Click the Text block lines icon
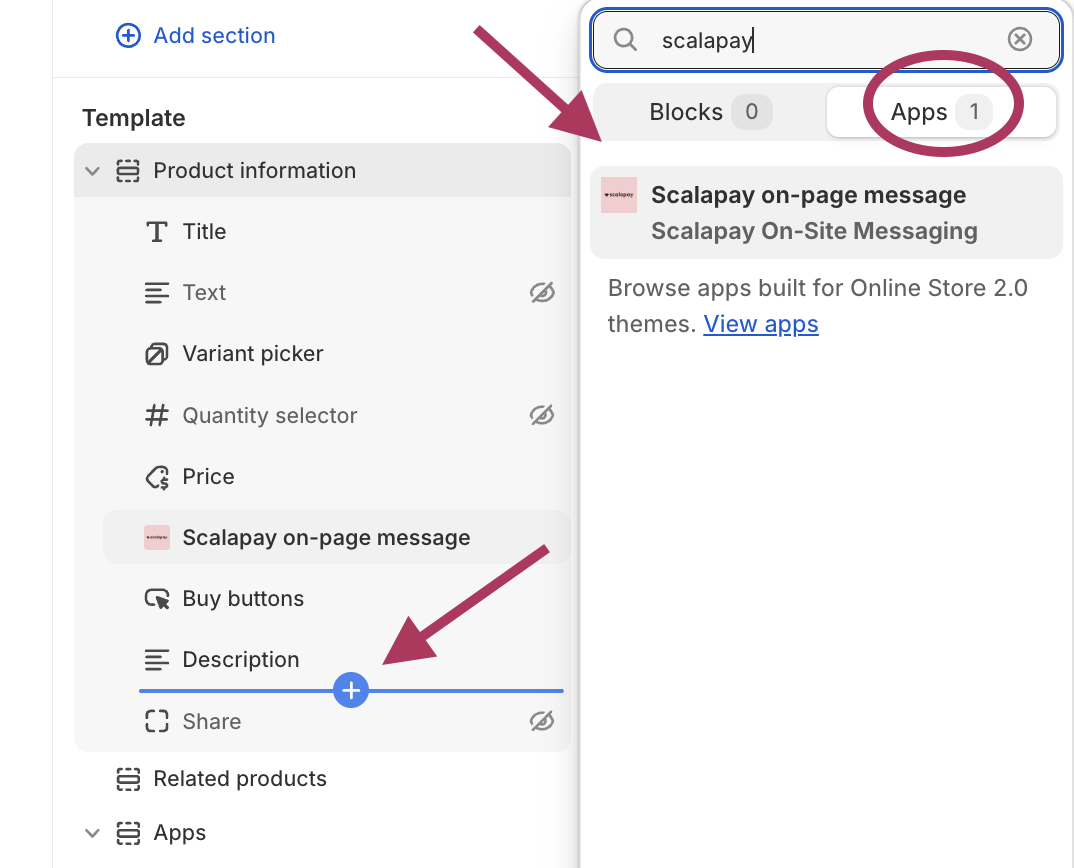1074x868 pixels. [157, 293]
